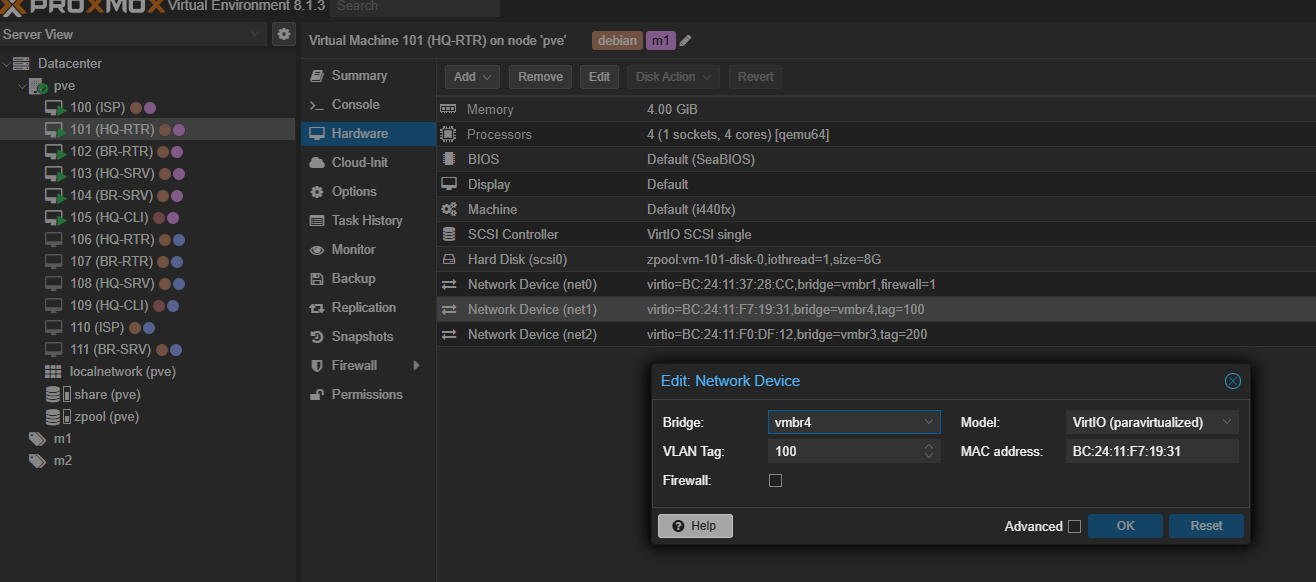Viewport: 1316px width, 582px height.
Task: Open the Bridge dropdown showing vmbr4
Action: (853, 422)
